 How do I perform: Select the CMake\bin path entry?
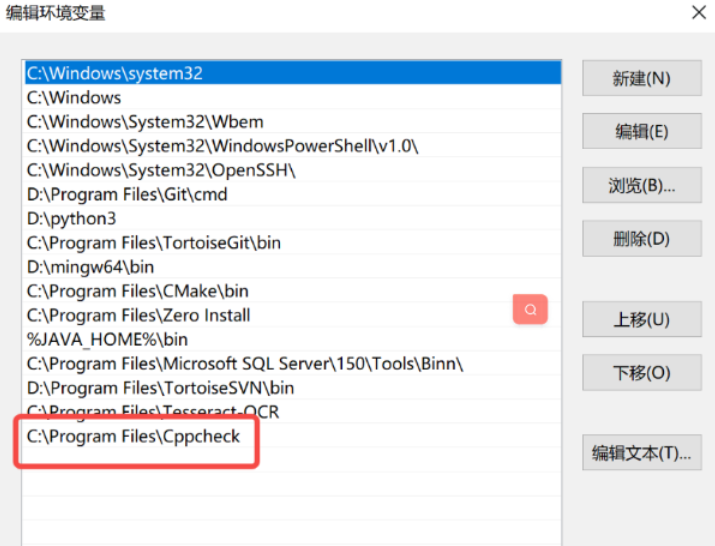click(x=293, y=291)
